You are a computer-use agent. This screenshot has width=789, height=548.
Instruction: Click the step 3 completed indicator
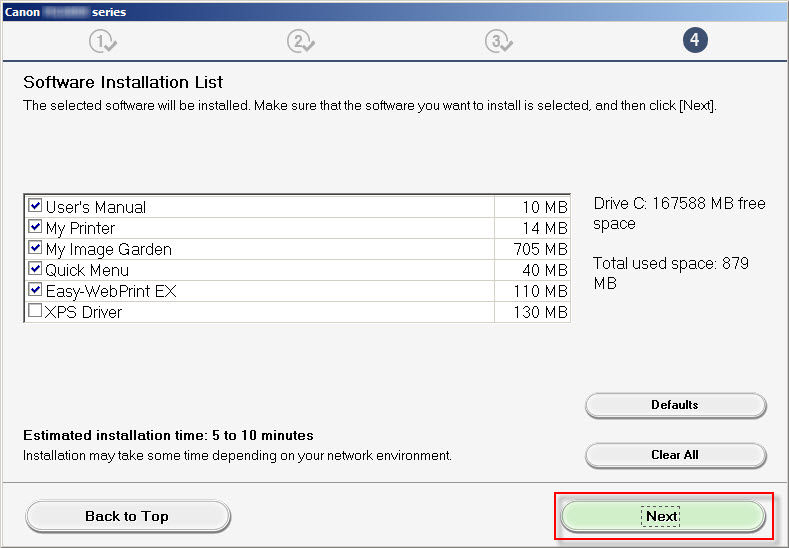coord(497,41)
